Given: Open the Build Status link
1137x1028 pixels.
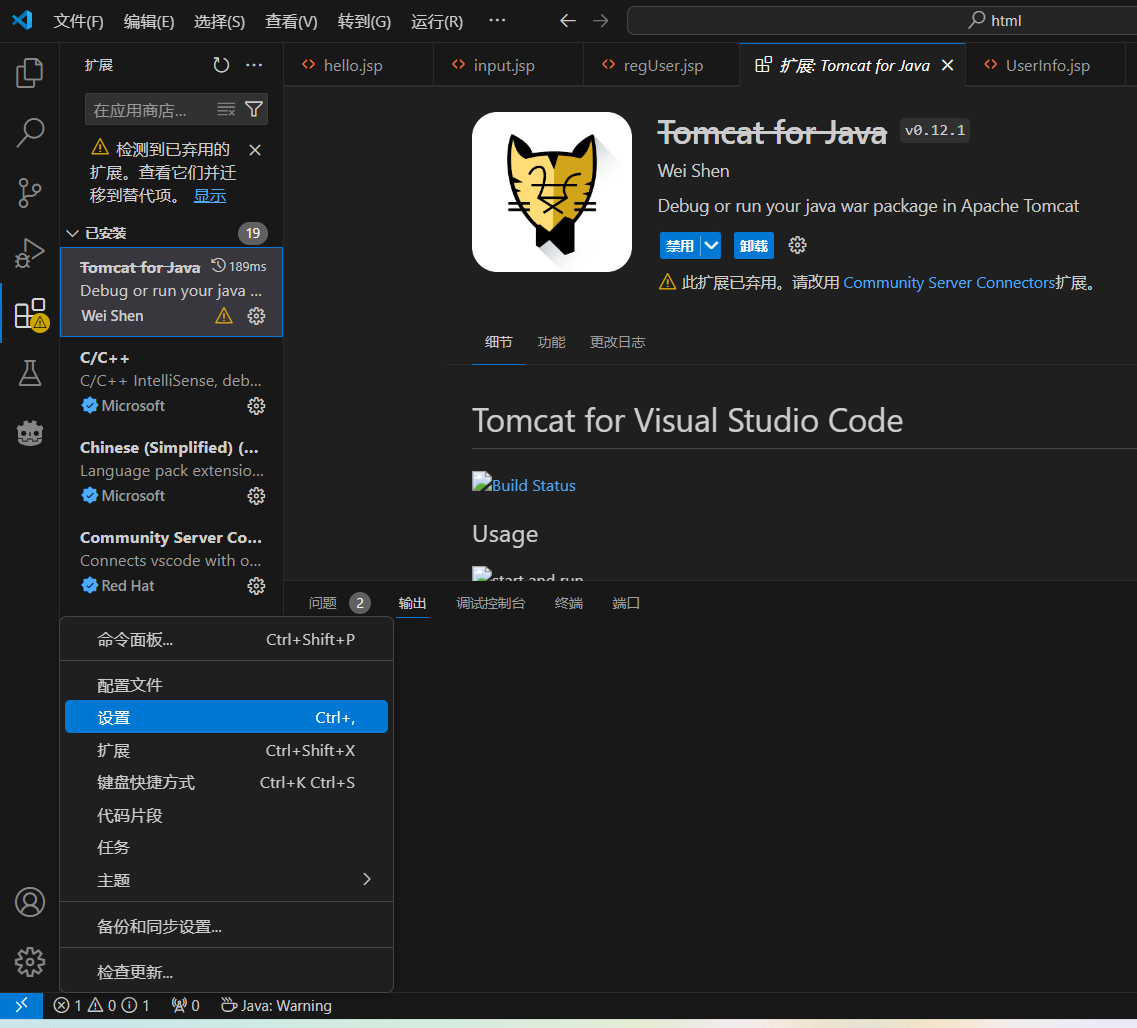Looking at the screenshot, I should click(x=524, y=484).
